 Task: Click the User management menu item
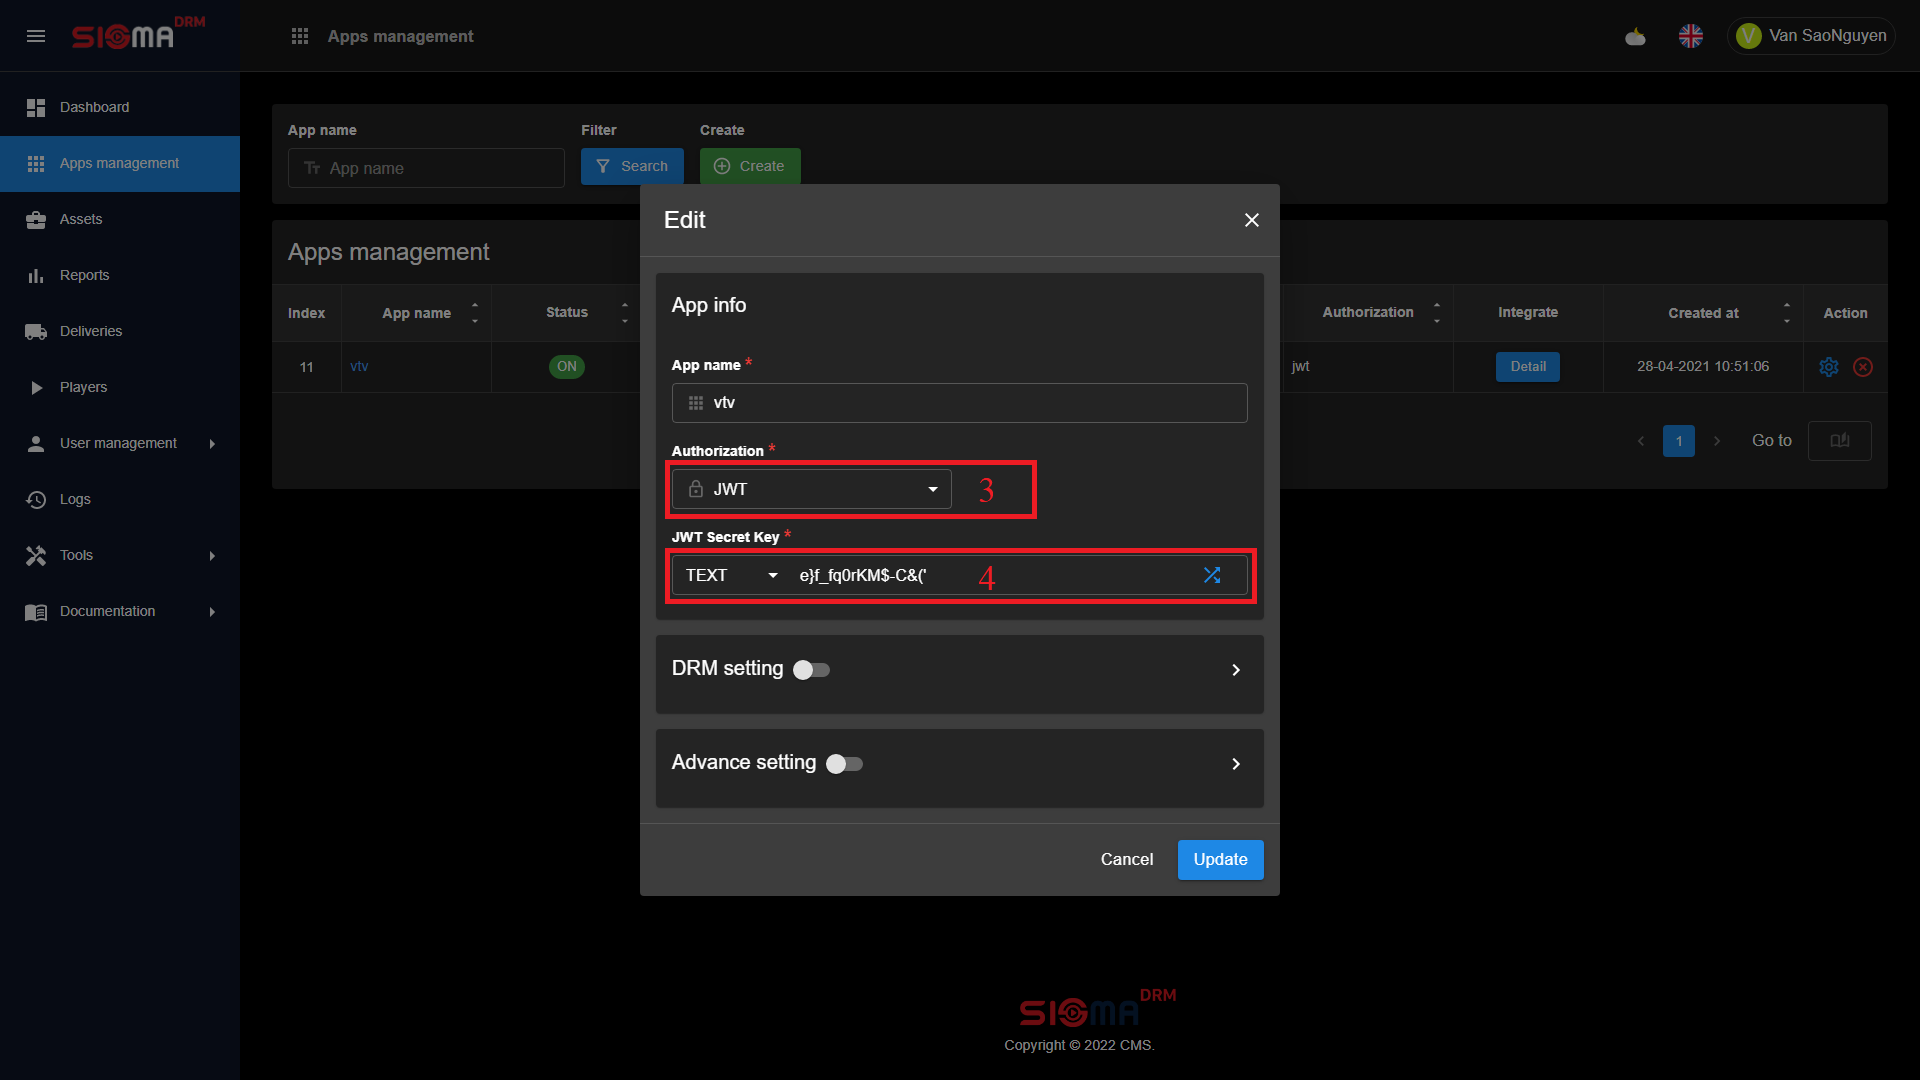click(x=119, y=443)
